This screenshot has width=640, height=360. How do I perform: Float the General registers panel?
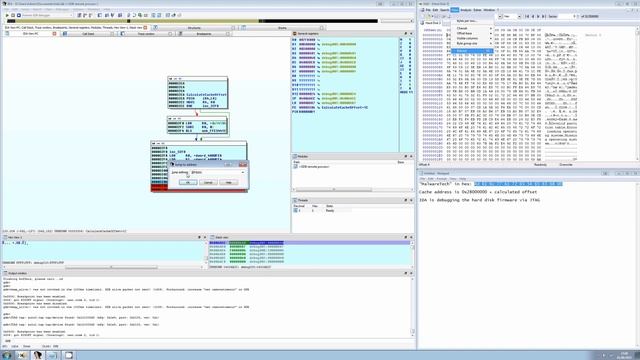pyautogui.click(x=406, y=33)
